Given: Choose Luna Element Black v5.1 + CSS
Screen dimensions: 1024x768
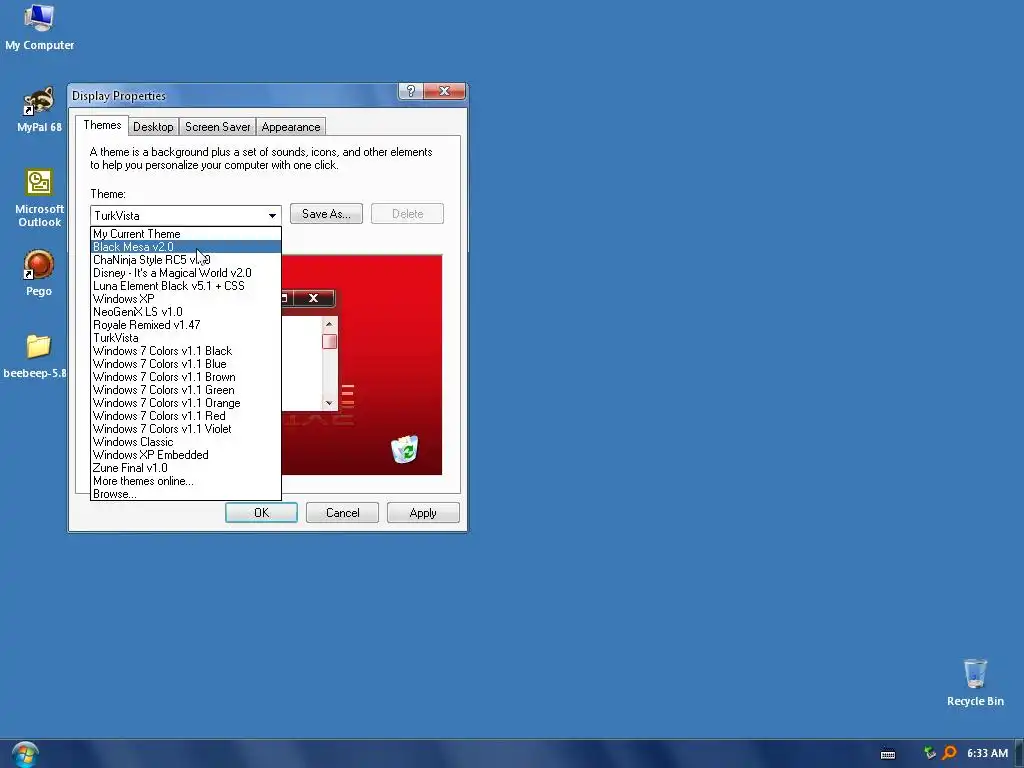Looking at the screenshot, I should pos(185,286).
